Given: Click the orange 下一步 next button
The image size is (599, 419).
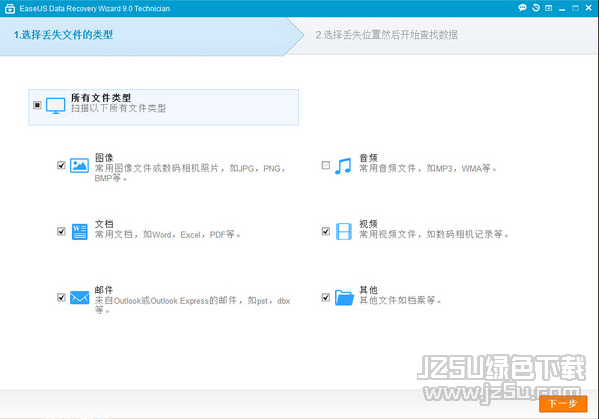Looking at the screenshot, I should pos(563,404).
